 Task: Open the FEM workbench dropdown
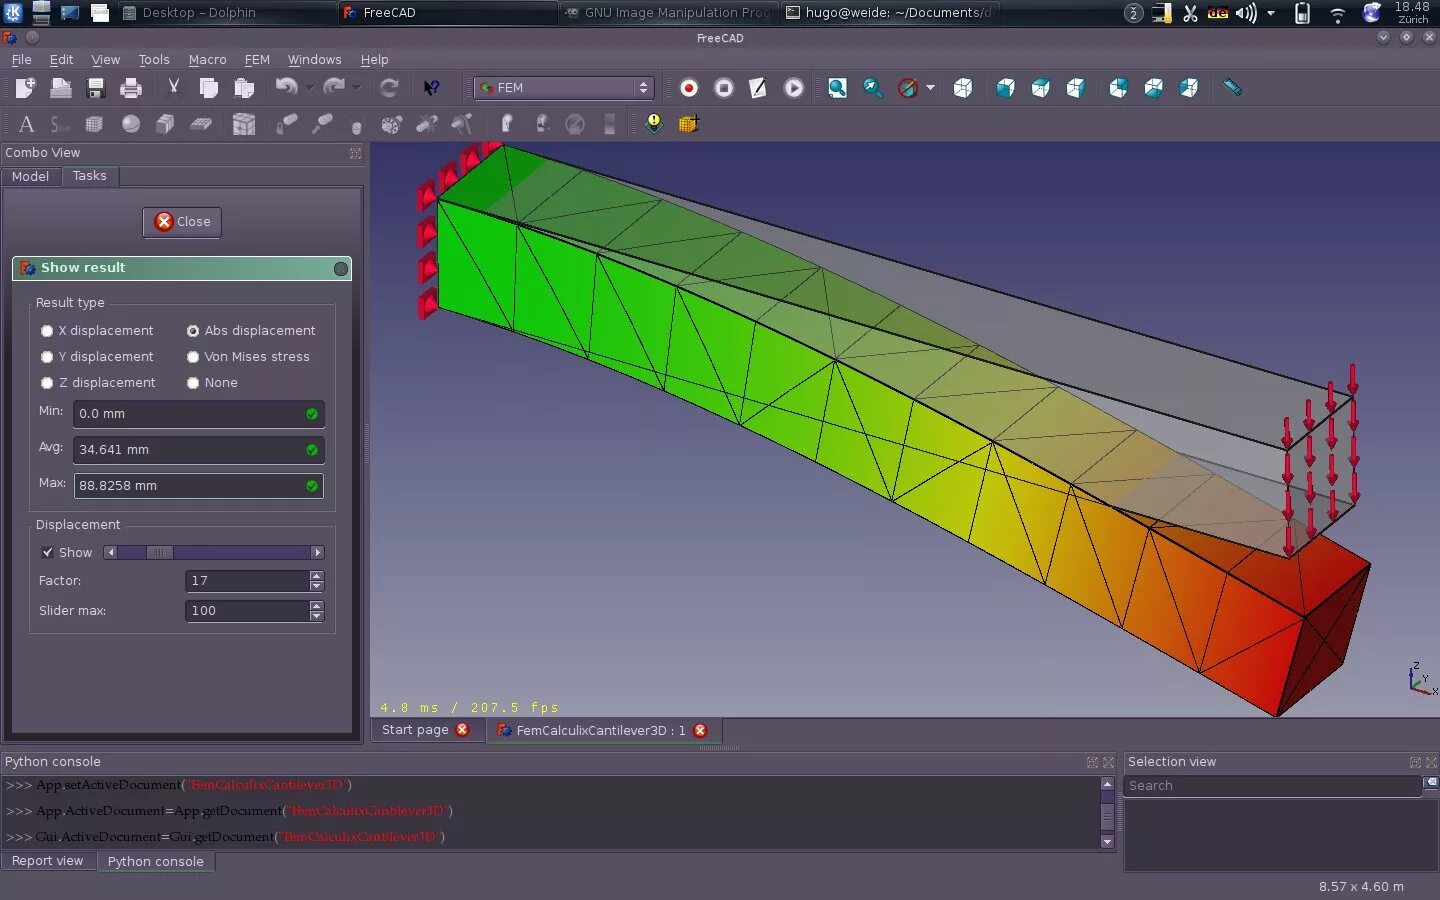pyautogui.click(x=564, y=88)
